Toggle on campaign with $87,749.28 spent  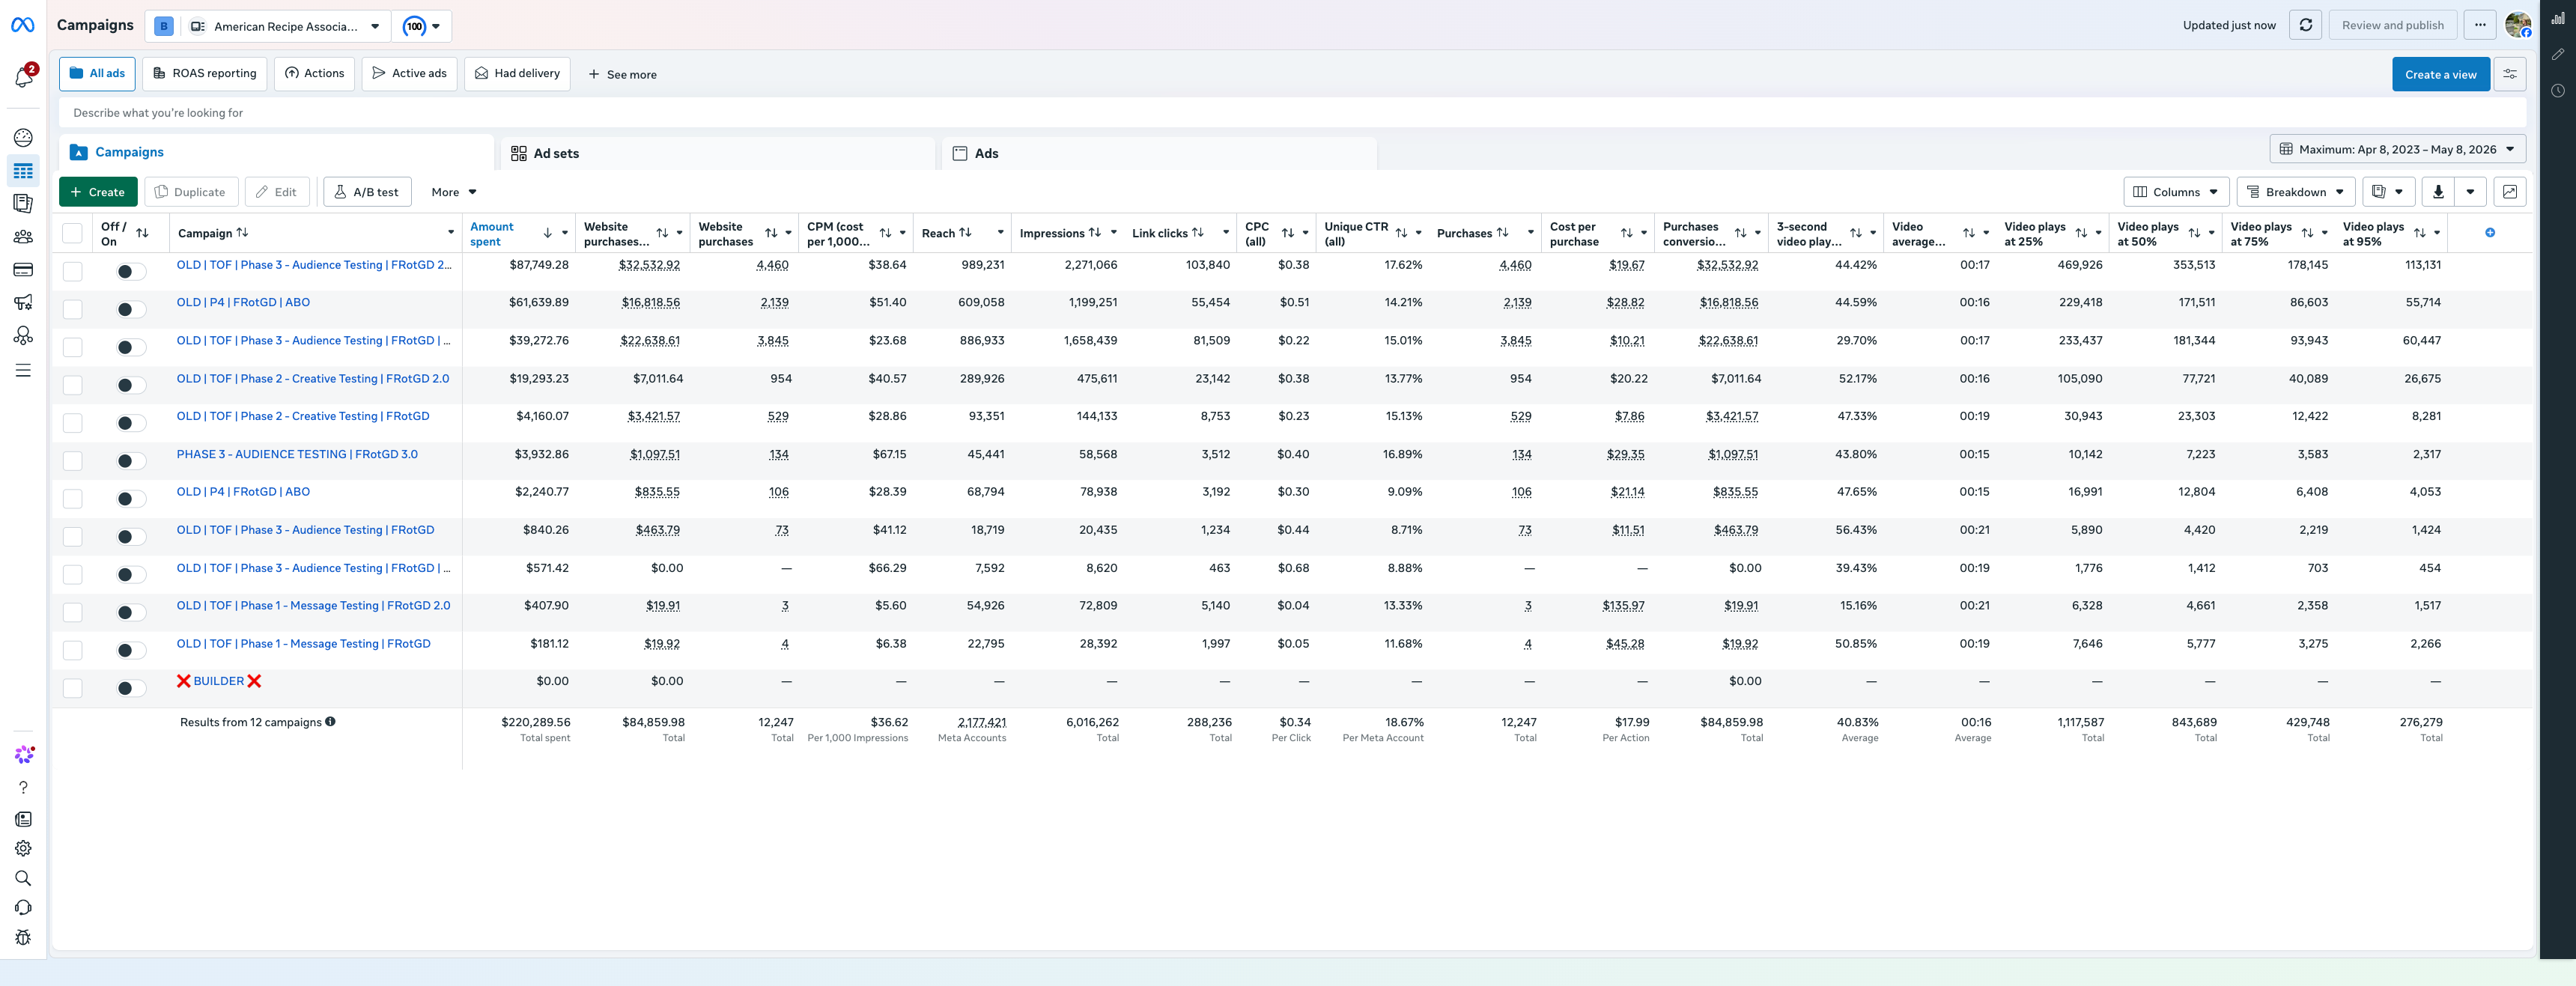click(130, 271)
